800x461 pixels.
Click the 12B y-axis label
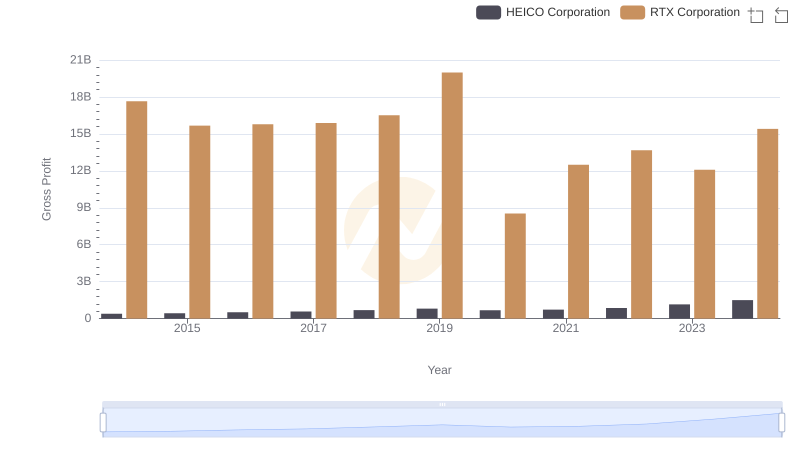point(81,170)
